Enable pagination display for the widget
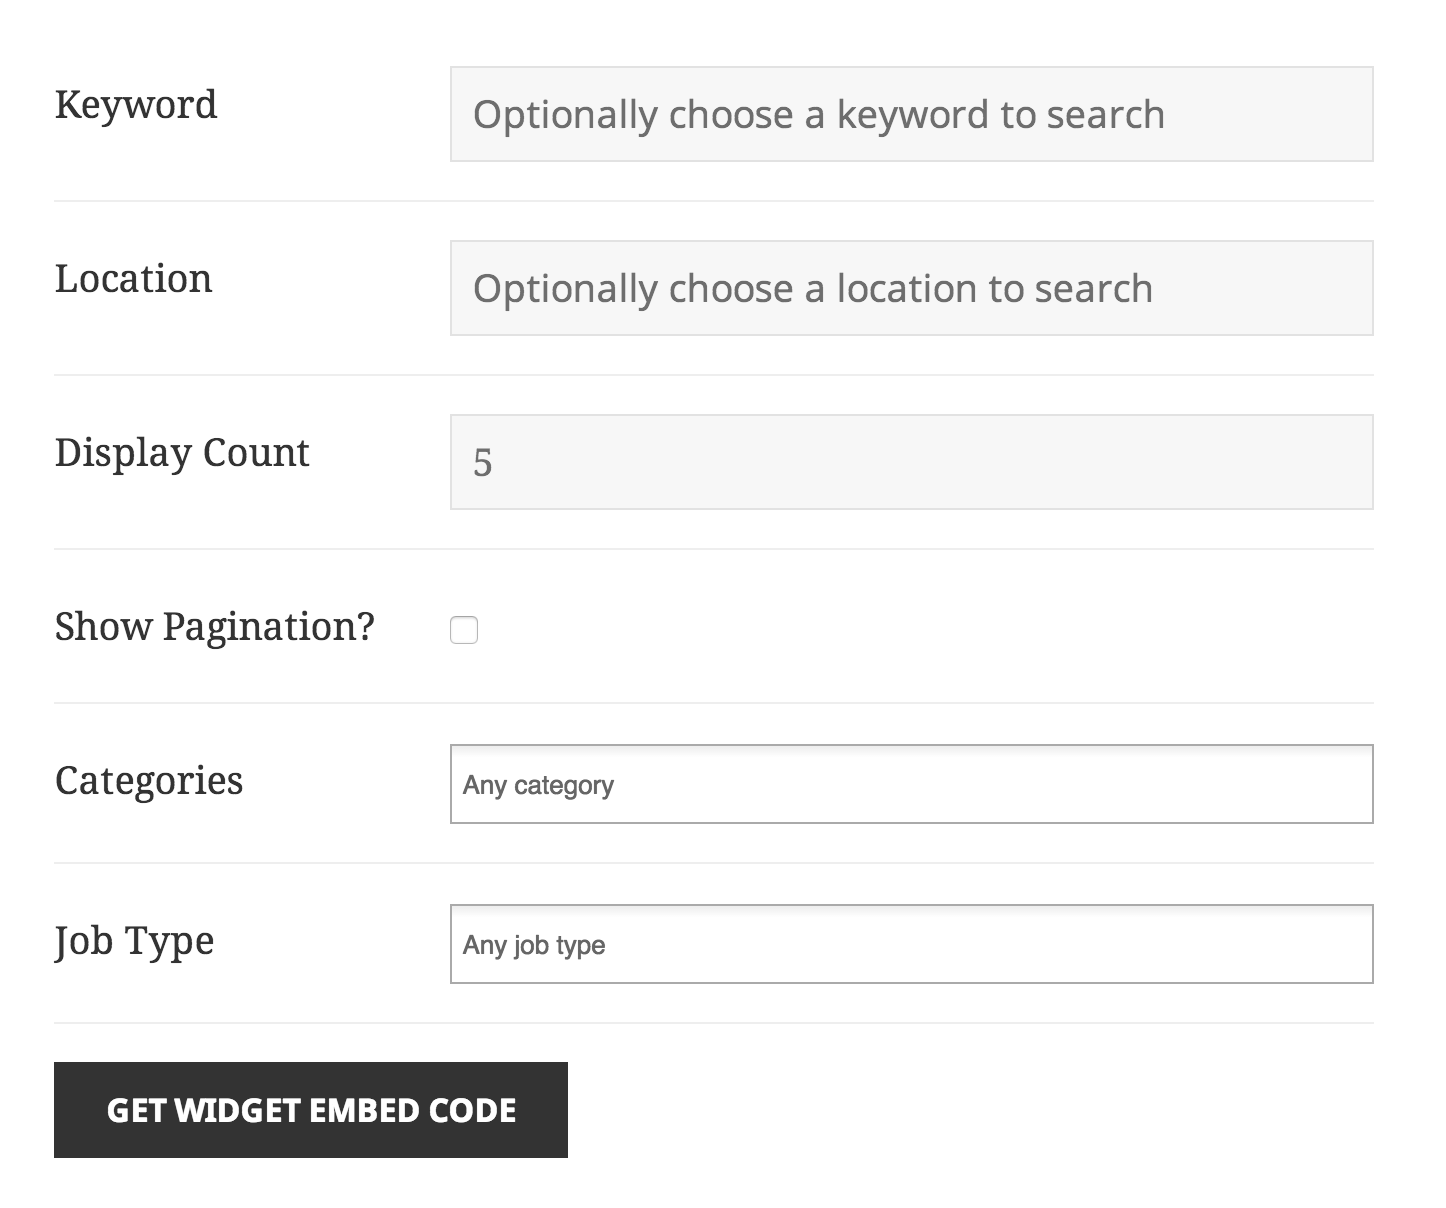 463,630
